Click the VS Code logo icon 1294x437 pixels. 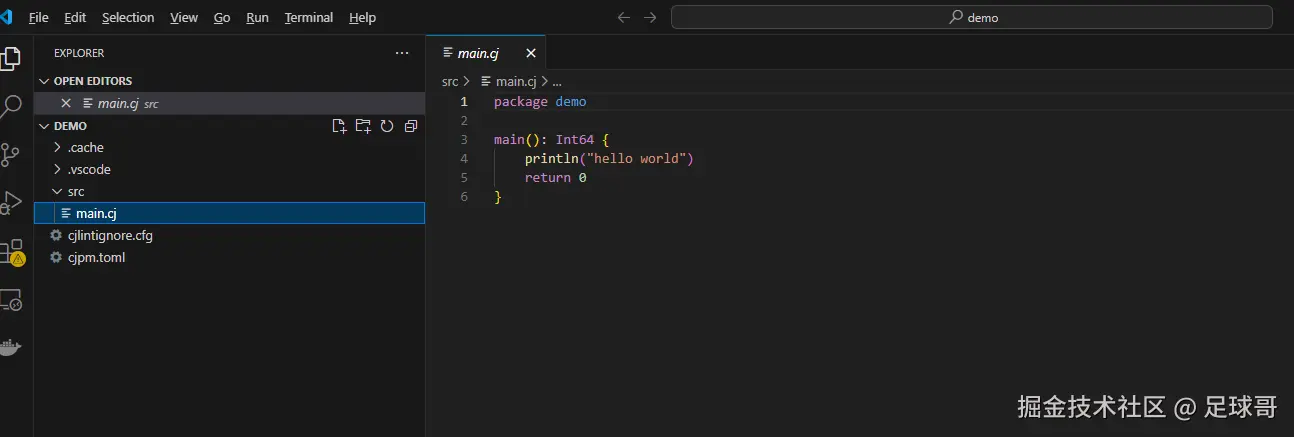(6, 17)
